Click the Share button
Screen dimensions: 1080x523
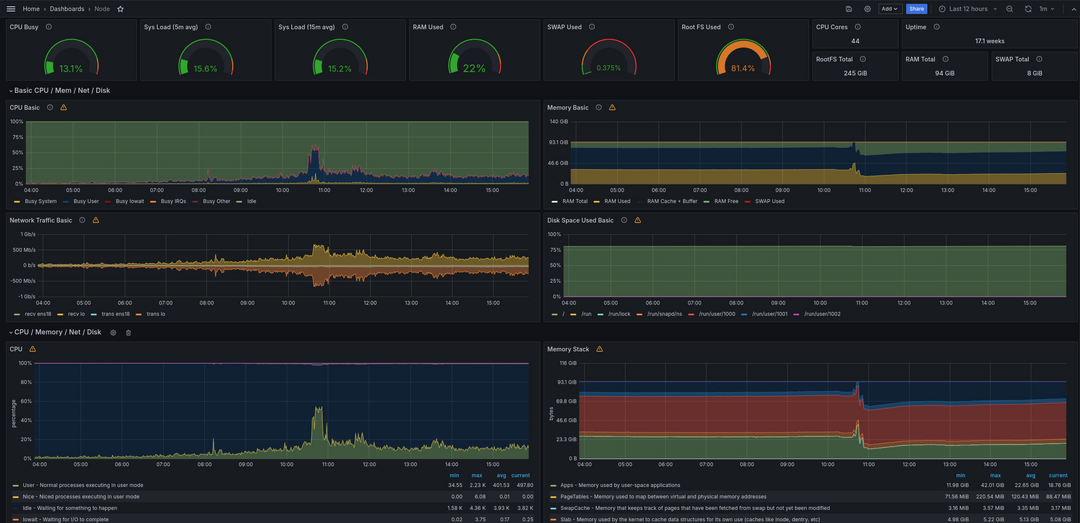[x=916, y=9]
